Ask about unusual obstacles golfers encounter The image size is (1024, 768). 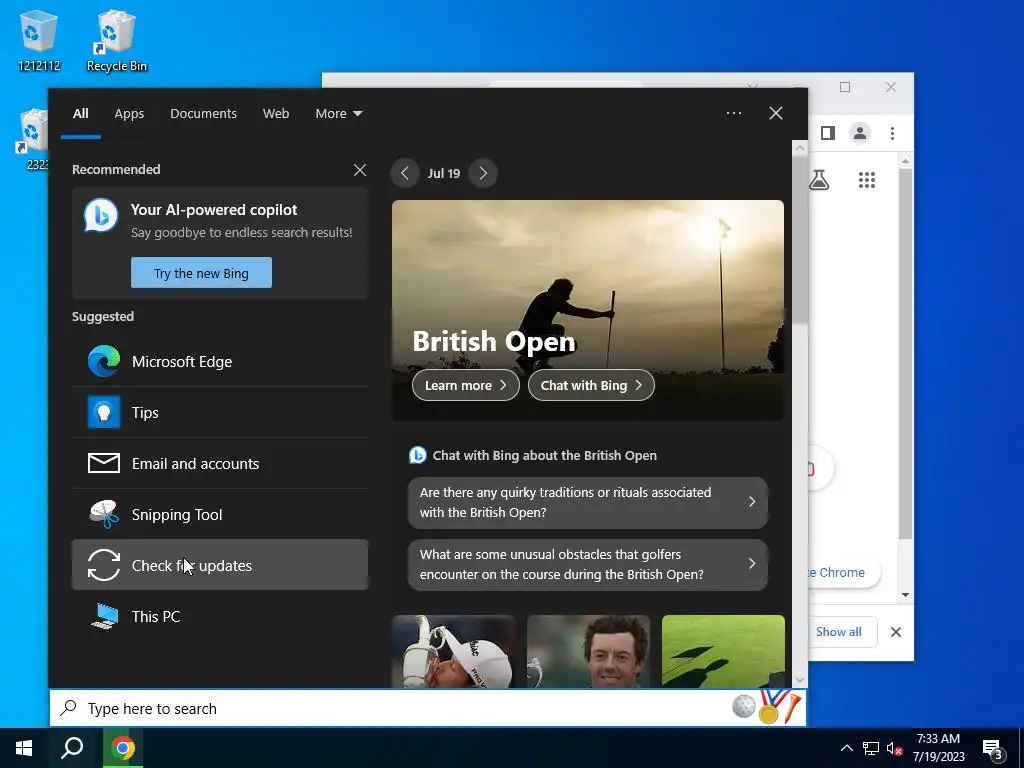point(588,564)
